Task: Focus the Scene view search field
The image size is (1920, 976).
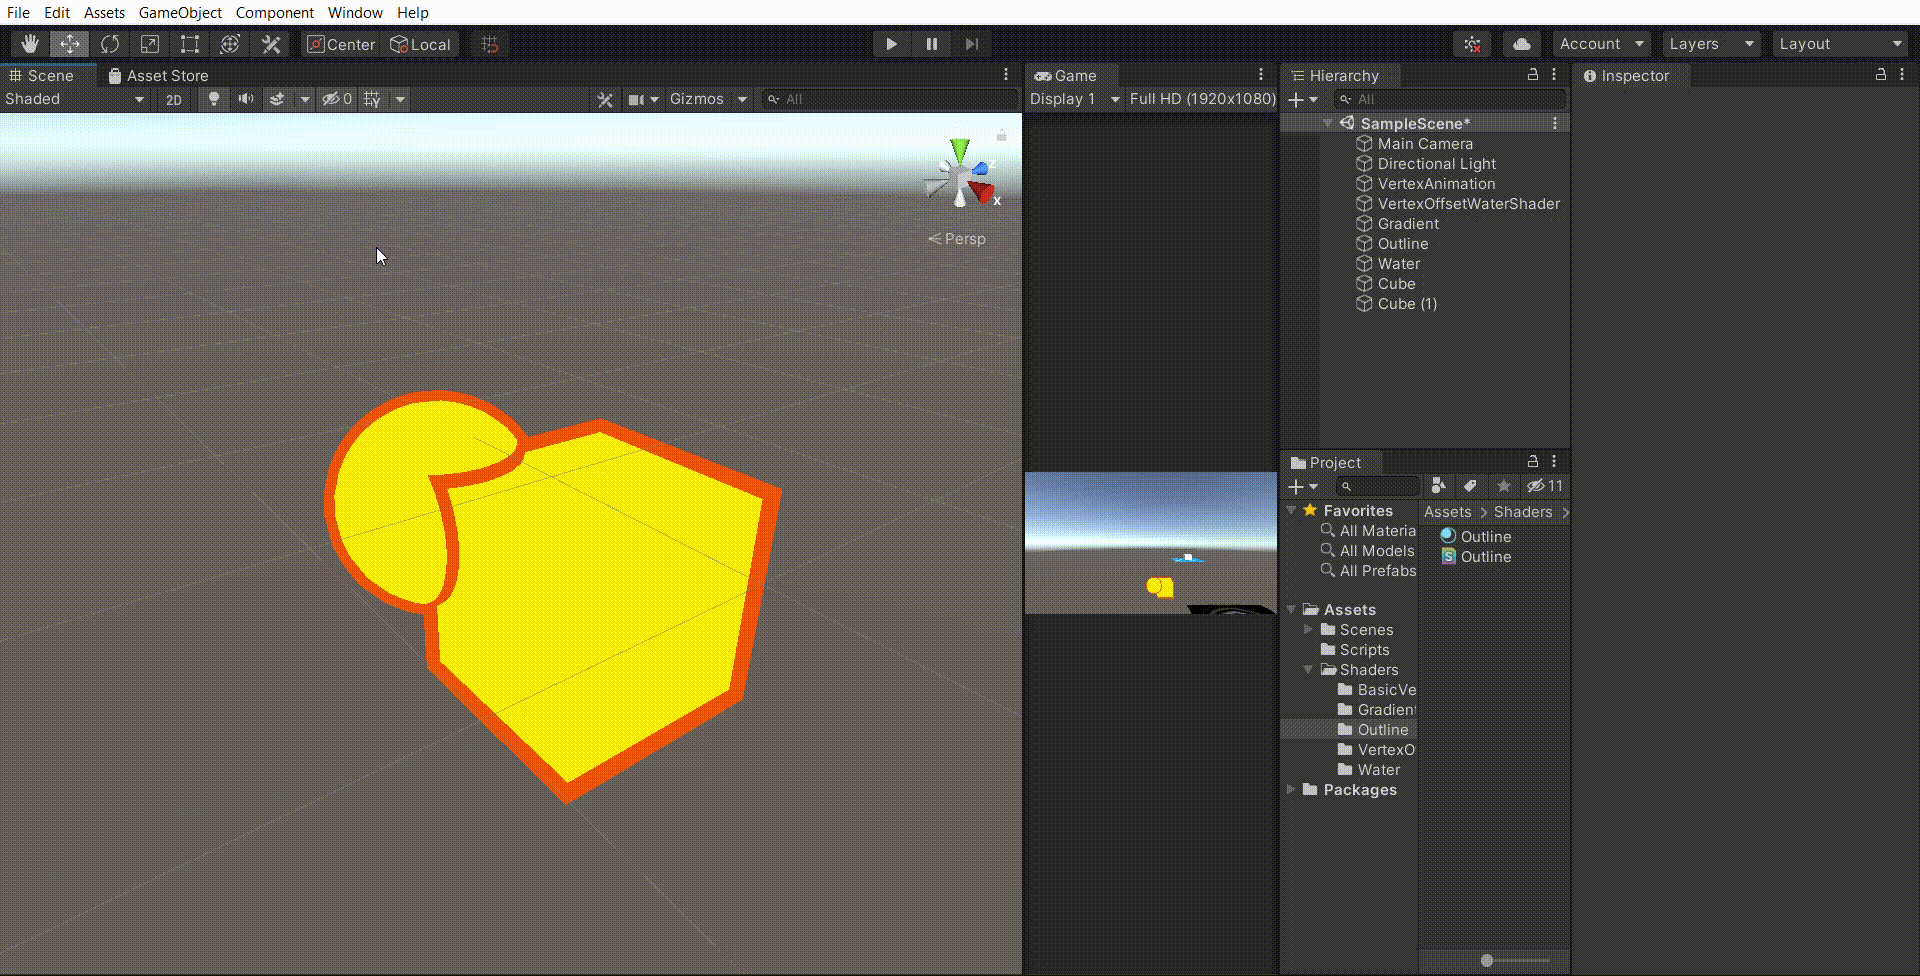Action: 890,99
